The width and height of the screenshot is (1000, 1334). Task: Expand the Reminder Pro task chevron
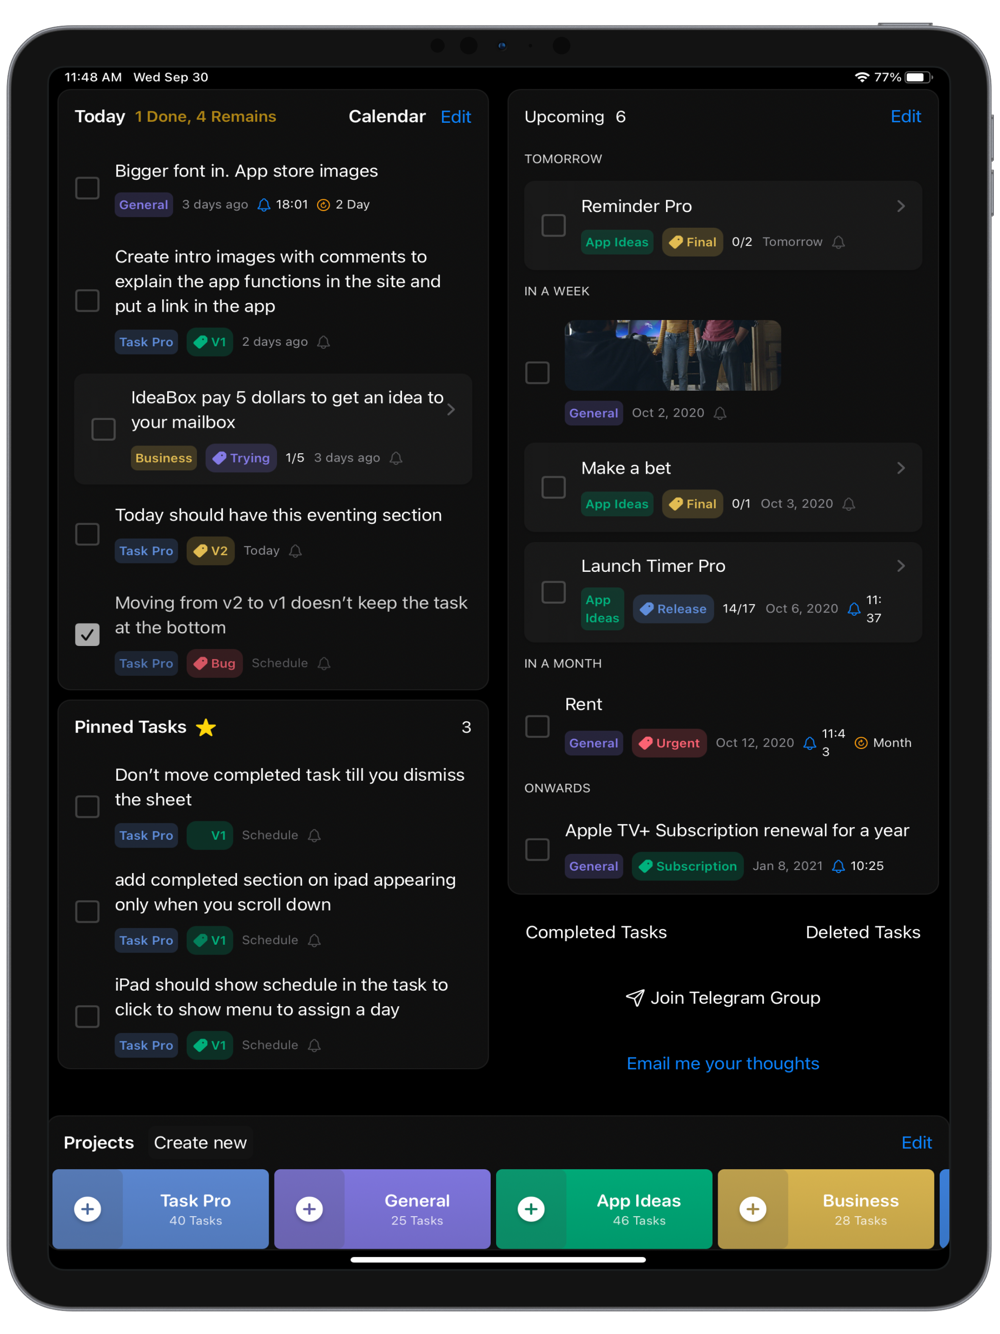point(901,206)
